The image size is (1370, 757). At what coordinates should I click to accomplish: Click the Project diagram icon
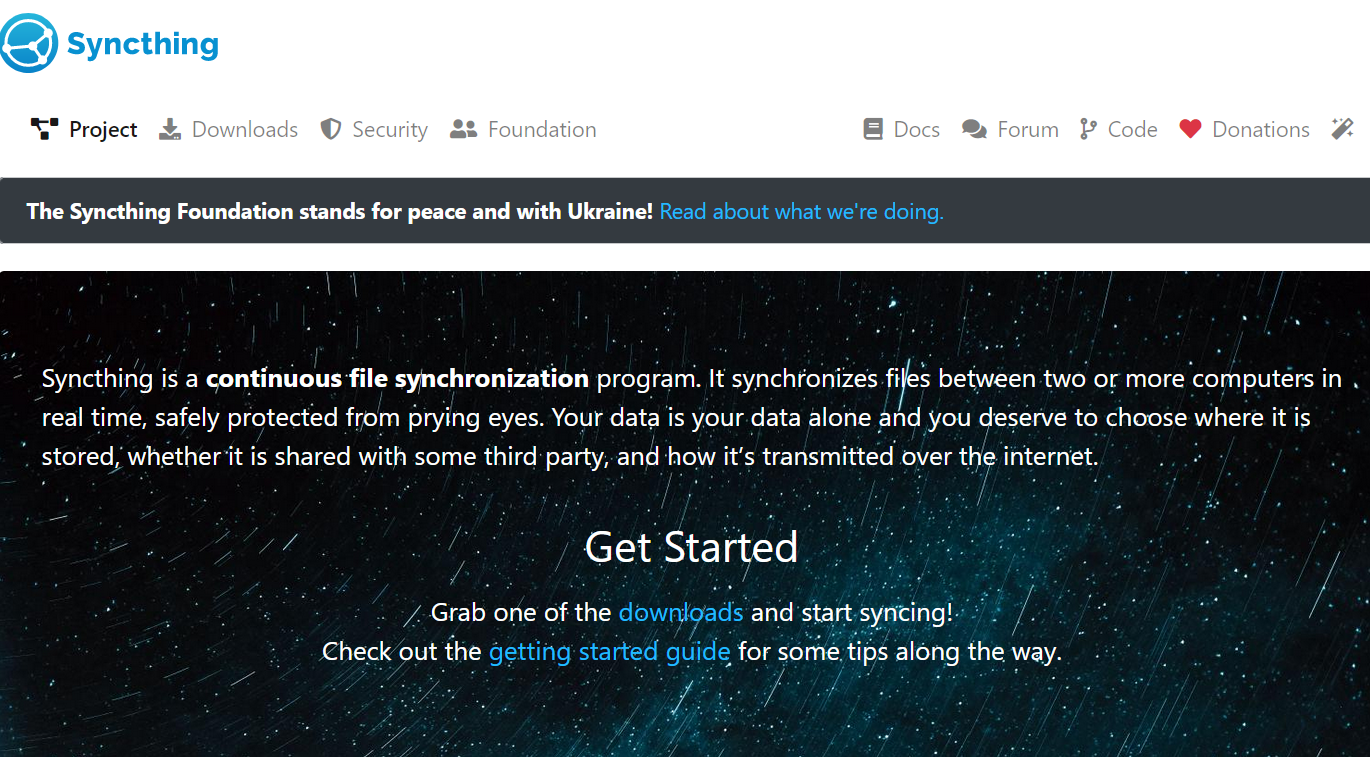(44, 129)
